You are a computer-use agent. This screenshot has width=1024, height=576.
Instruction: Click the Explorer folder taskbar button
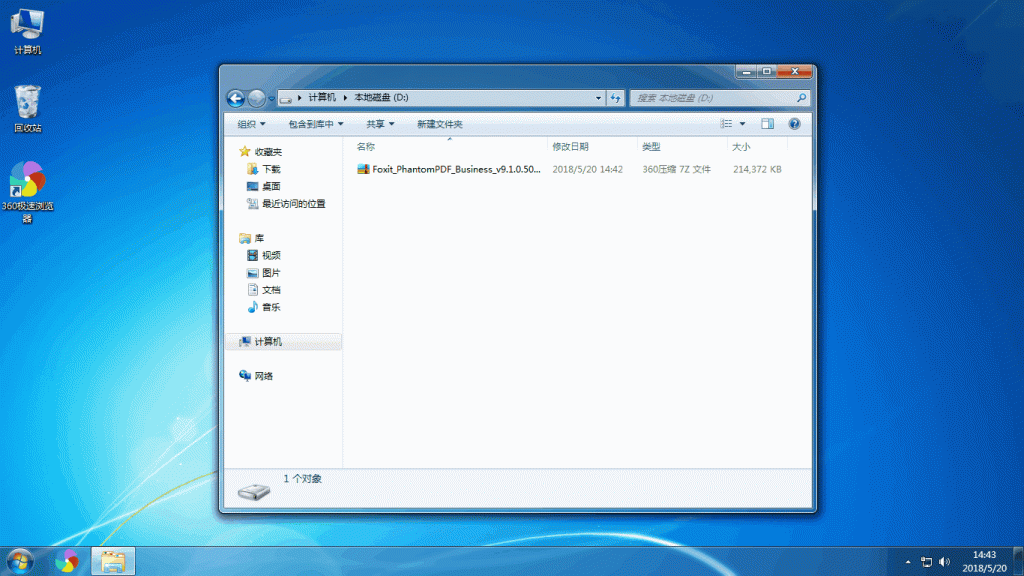(x=113, y=562)
